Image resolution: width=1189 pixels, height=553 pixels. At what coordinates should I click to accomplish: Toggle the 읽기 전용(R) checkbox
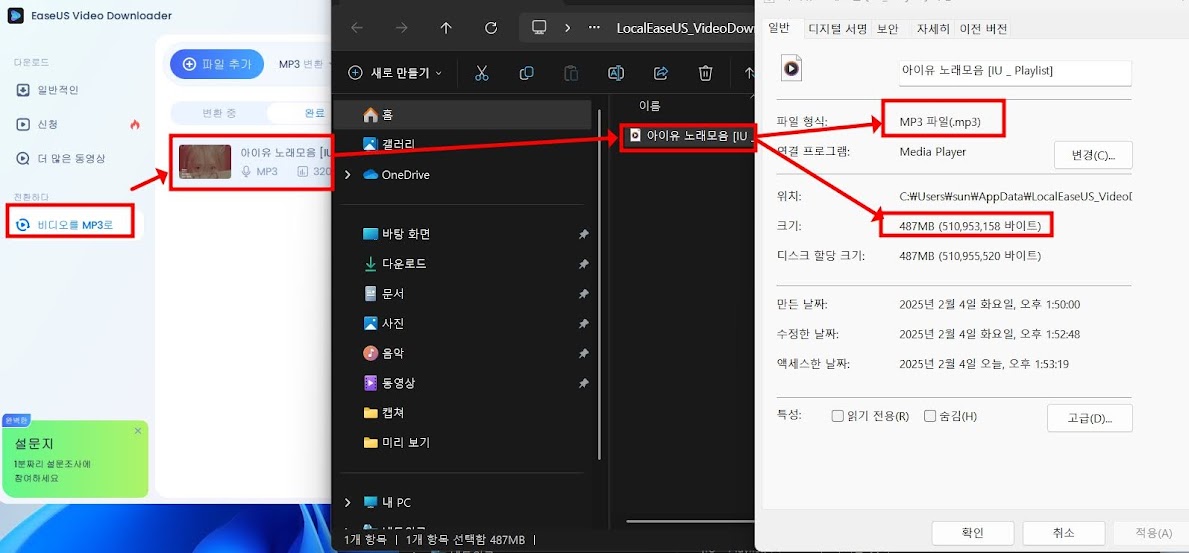click(837, 416)
